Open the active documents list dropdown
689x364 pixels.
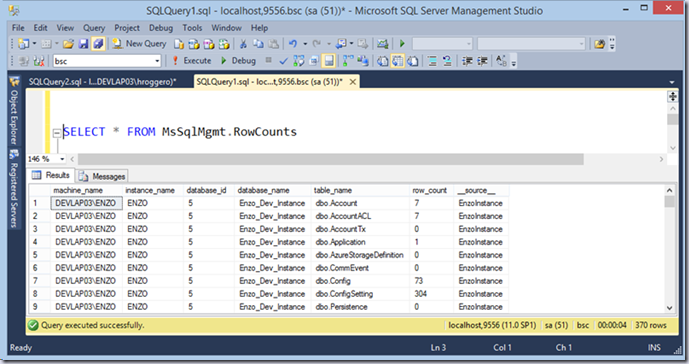671,82
